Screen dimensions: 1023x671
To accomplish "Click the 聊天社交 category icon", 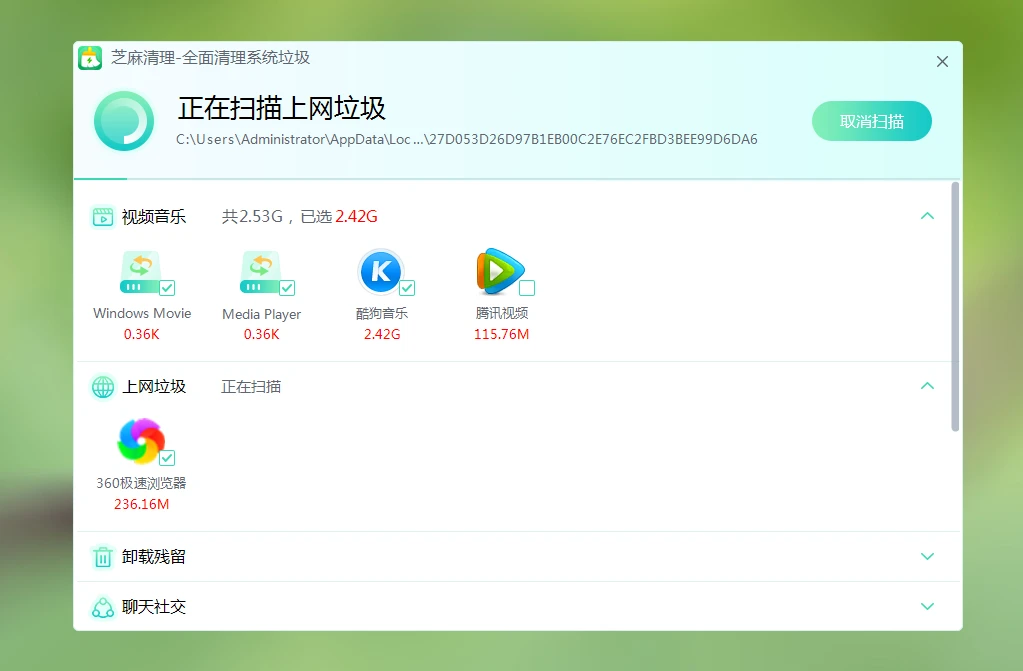I will click(102, 607).
